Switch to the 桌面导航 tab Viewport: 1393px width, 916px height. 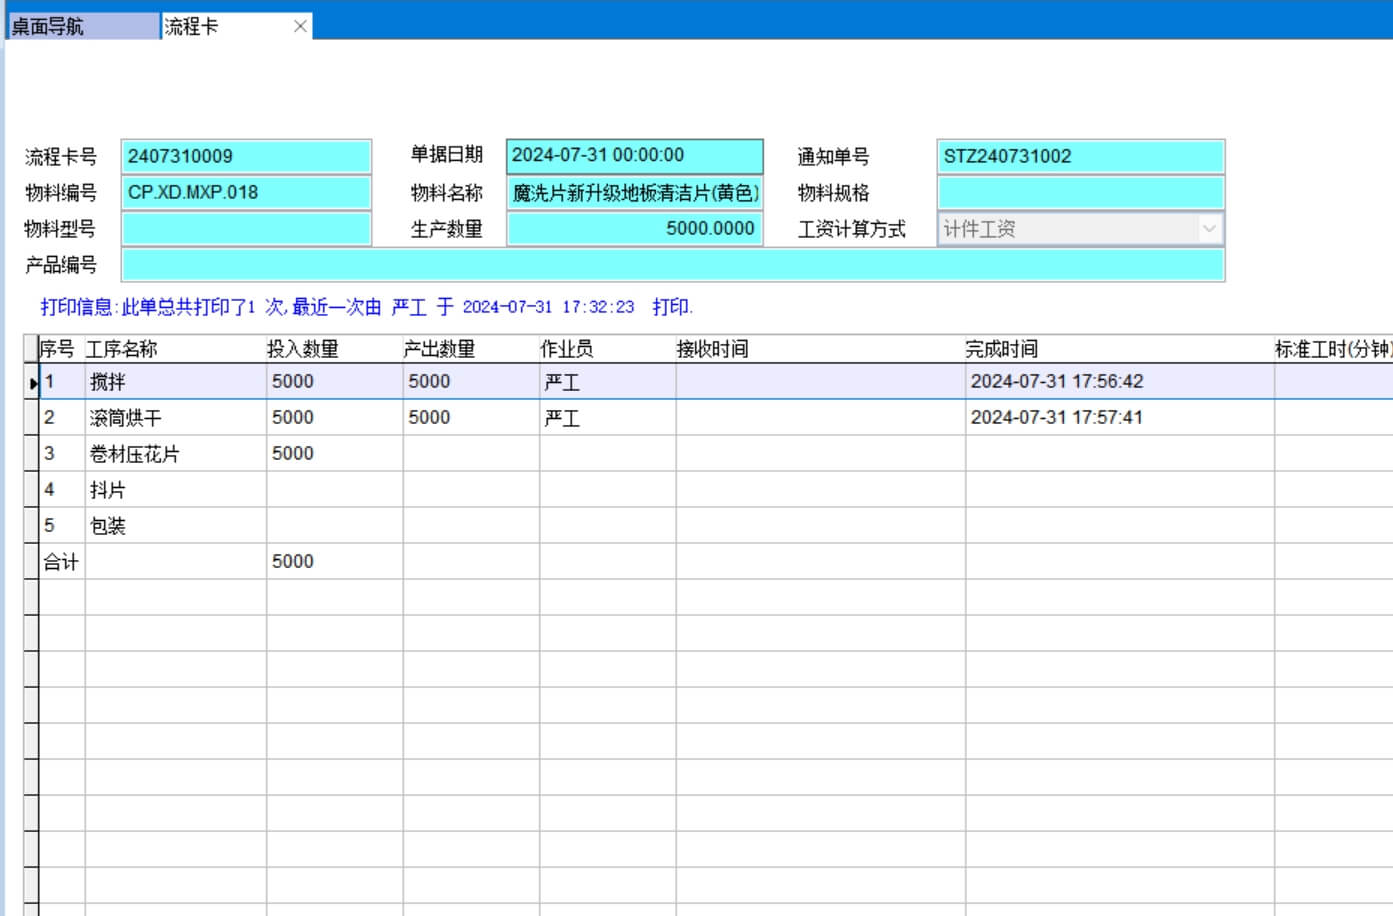(82, 26)
